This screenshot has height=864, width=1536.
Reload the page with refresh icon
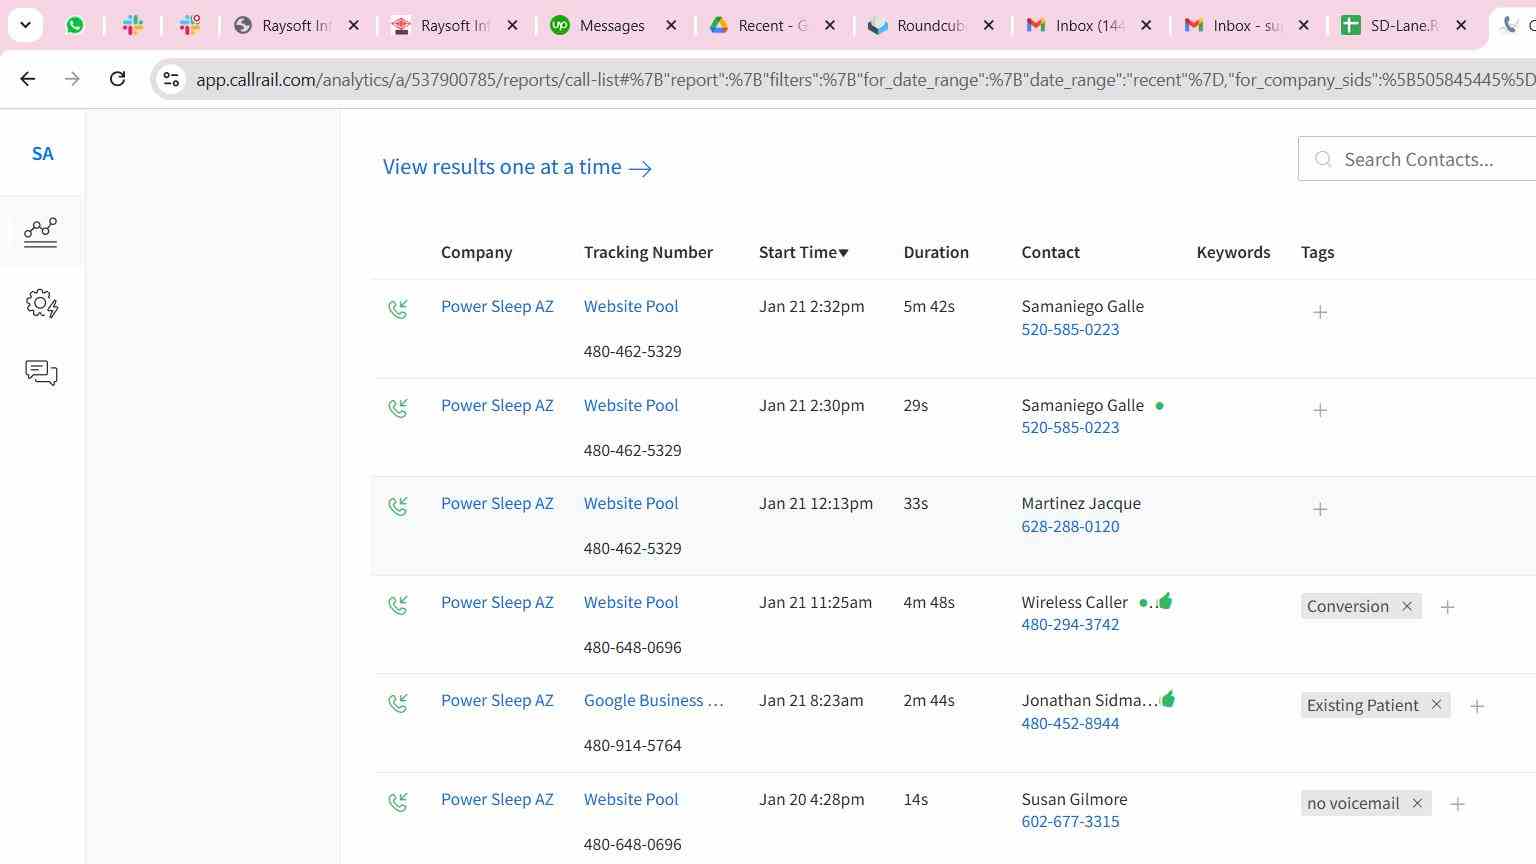pos(117,78)
